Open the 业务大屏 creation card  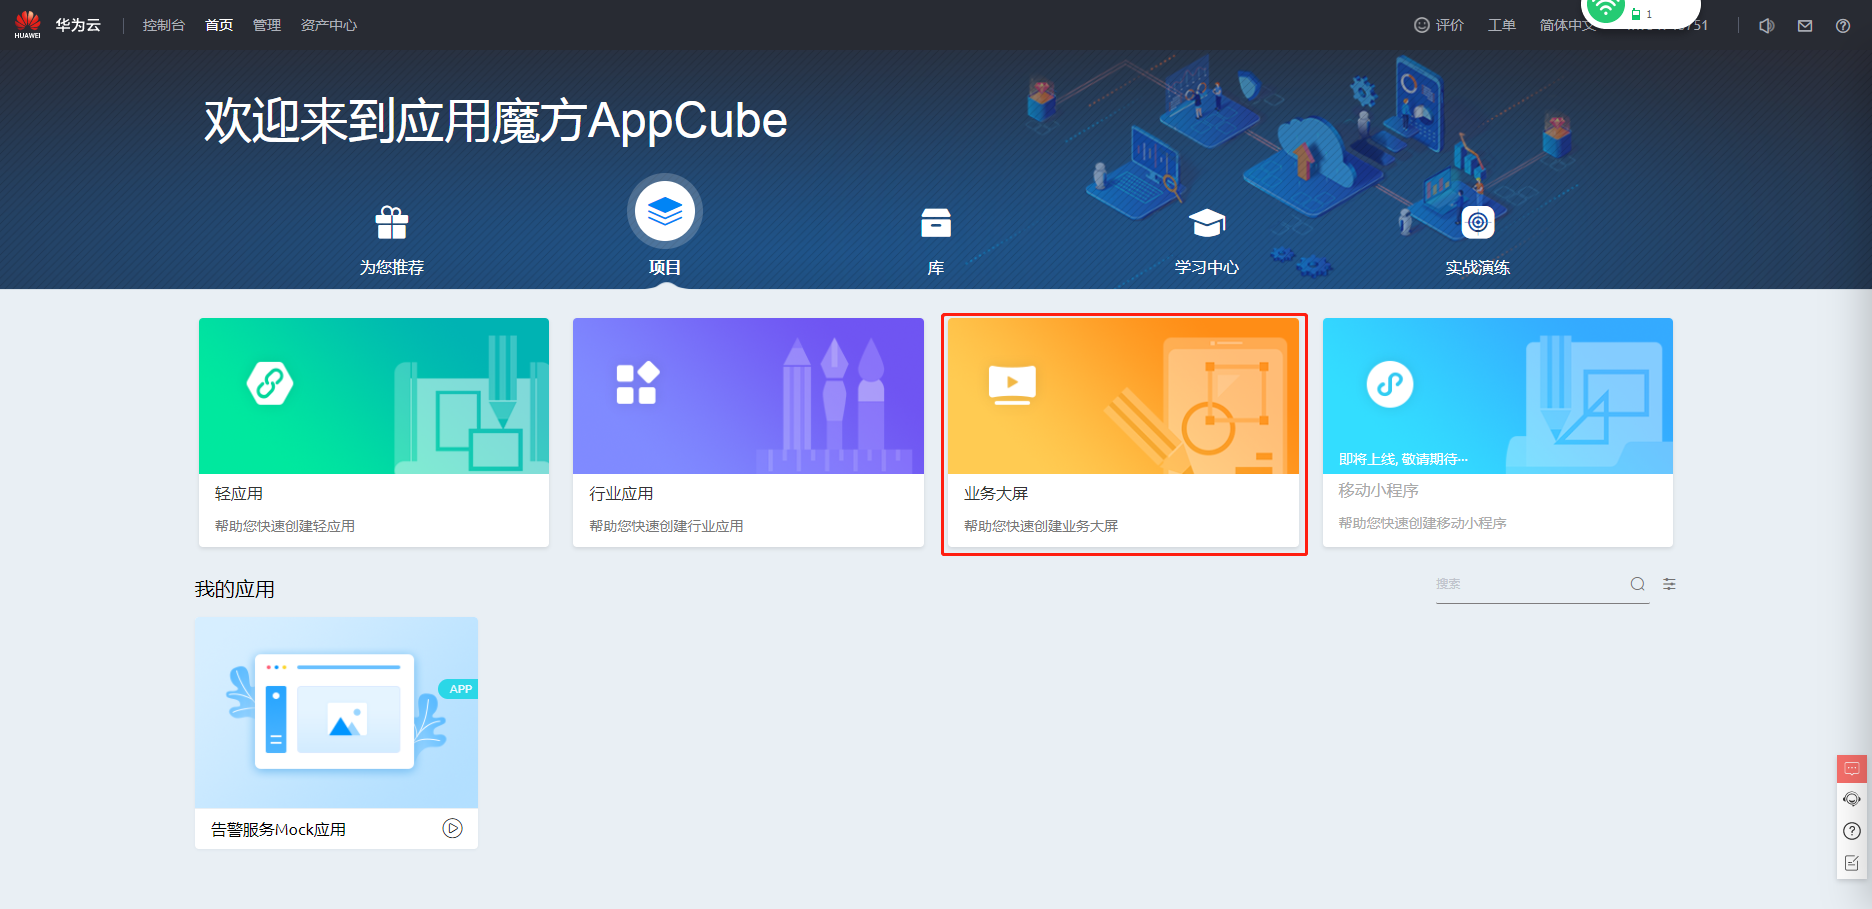point(1123,432)
